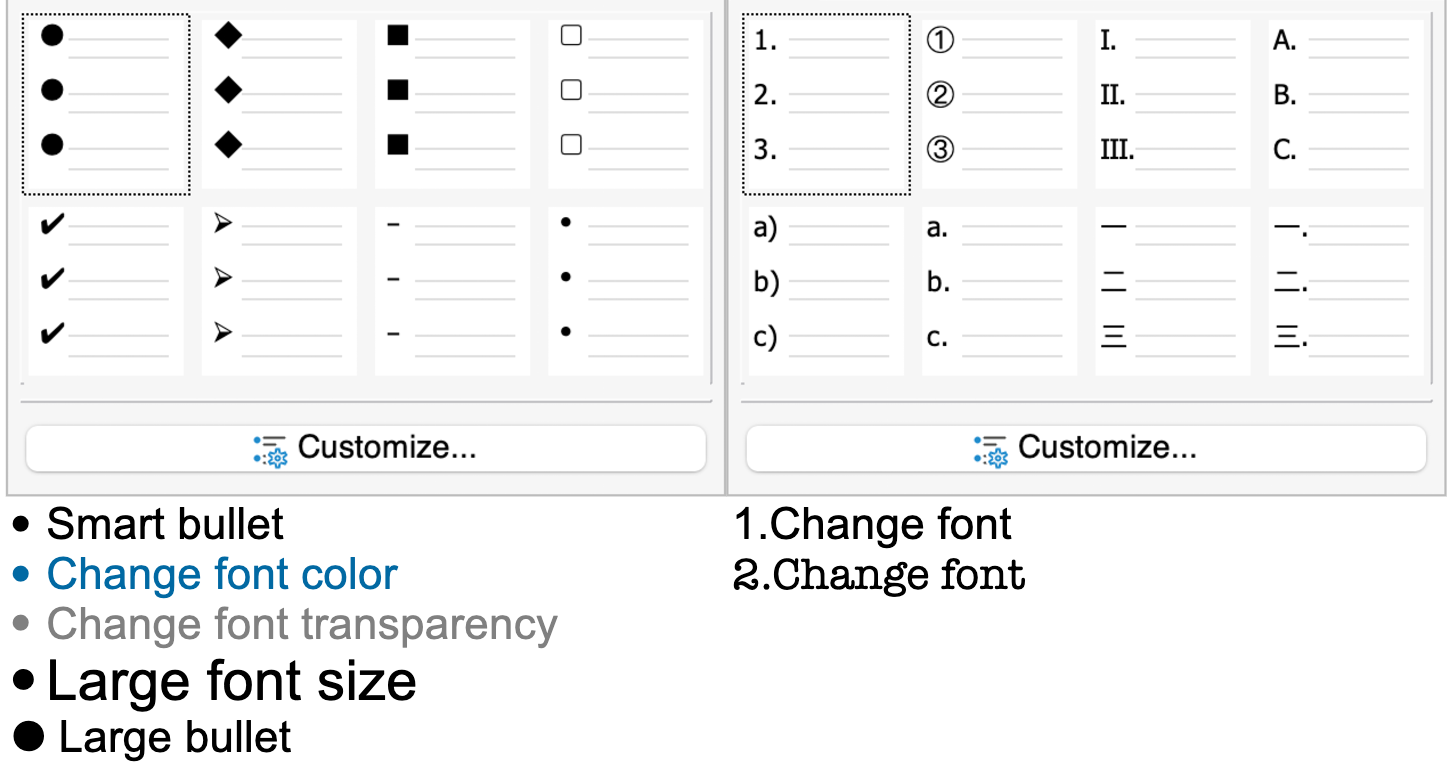The image size is (1452, 766).
Task: Open Customize under numbering styles
Action: point(1086,448)
